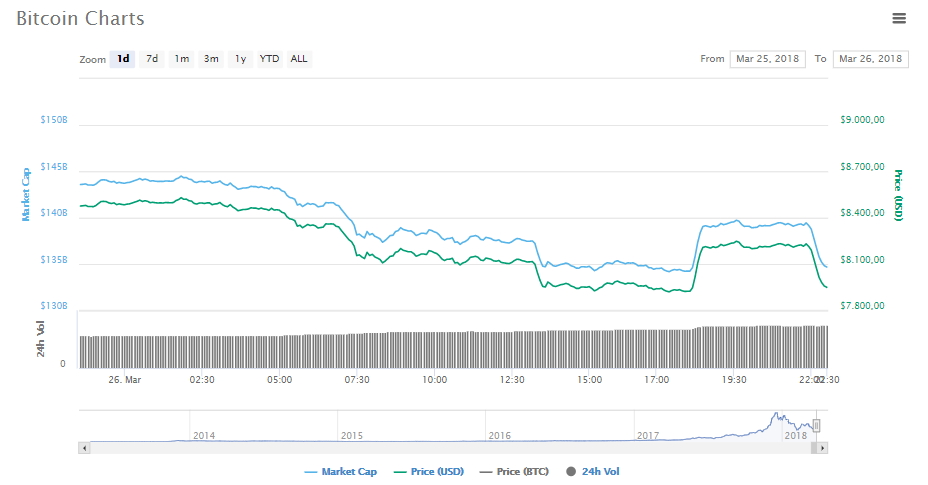Click the 12:30 time axis label

point(512,380)
